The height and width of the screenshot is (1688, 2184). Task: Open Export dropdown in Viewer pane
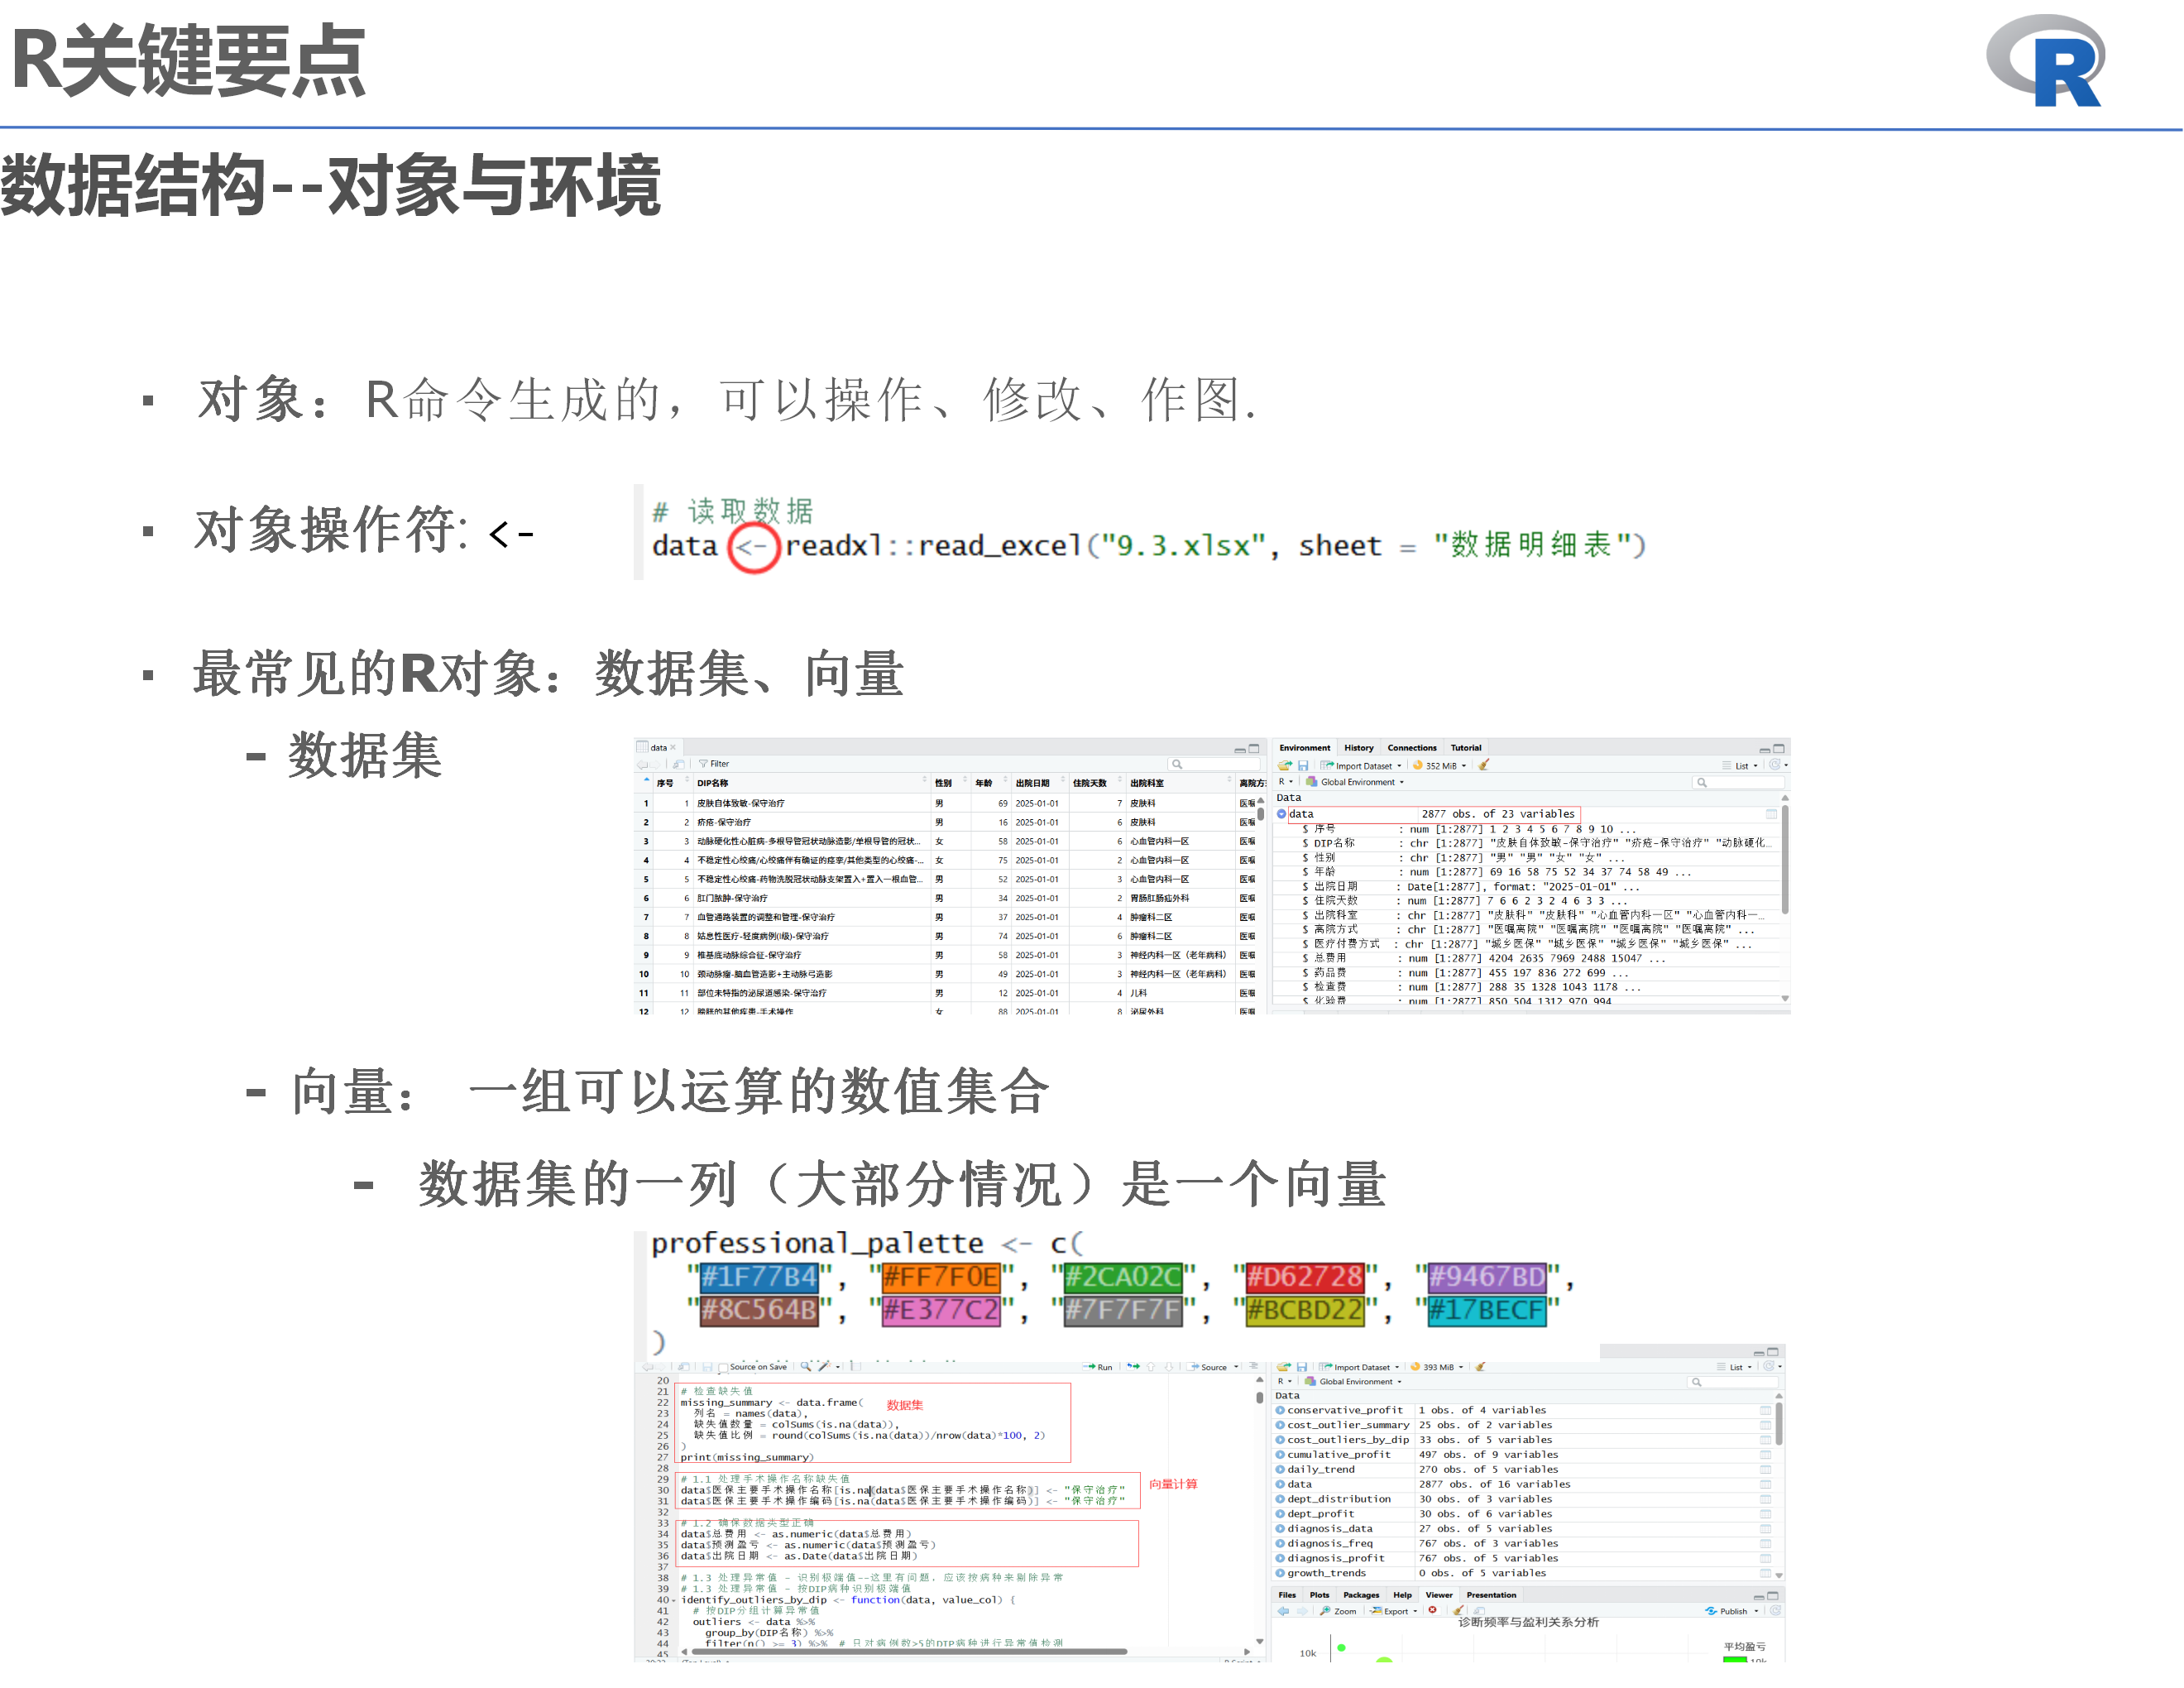click(x=1394, y=1611)
